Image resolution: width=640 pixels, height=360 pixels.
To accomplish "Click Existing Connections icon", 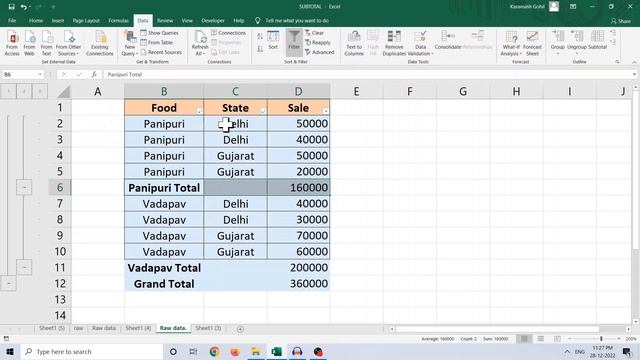I will coord(100,43).
